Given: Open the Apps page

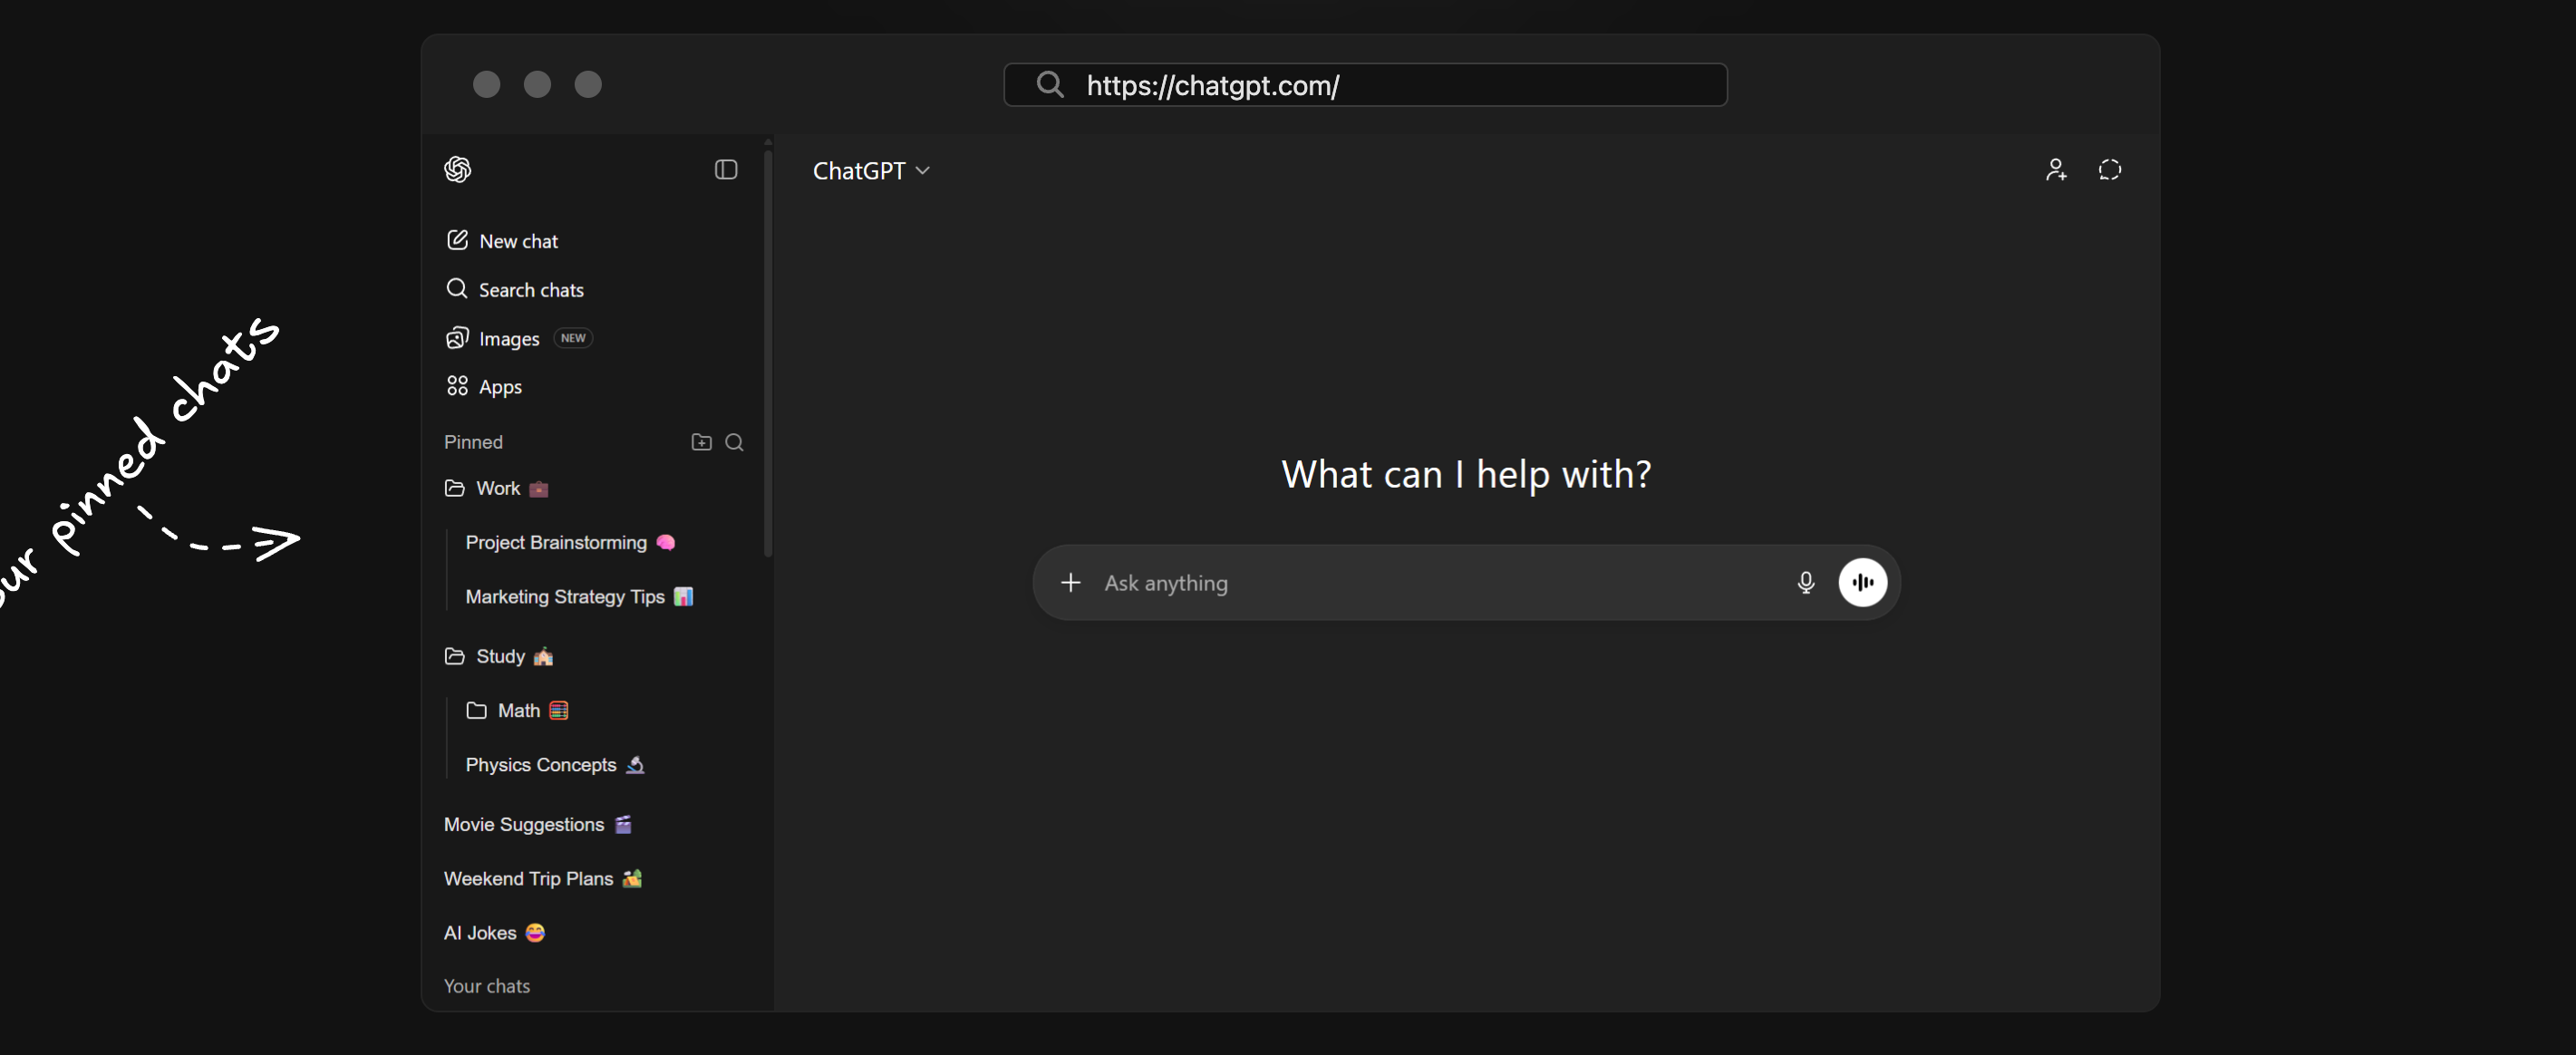Looking at the screenshot, I should (499, 387).
